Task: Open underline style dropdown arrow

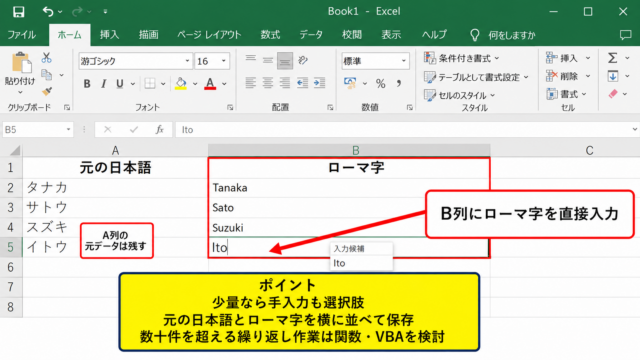Action: (x=133, y=84)
